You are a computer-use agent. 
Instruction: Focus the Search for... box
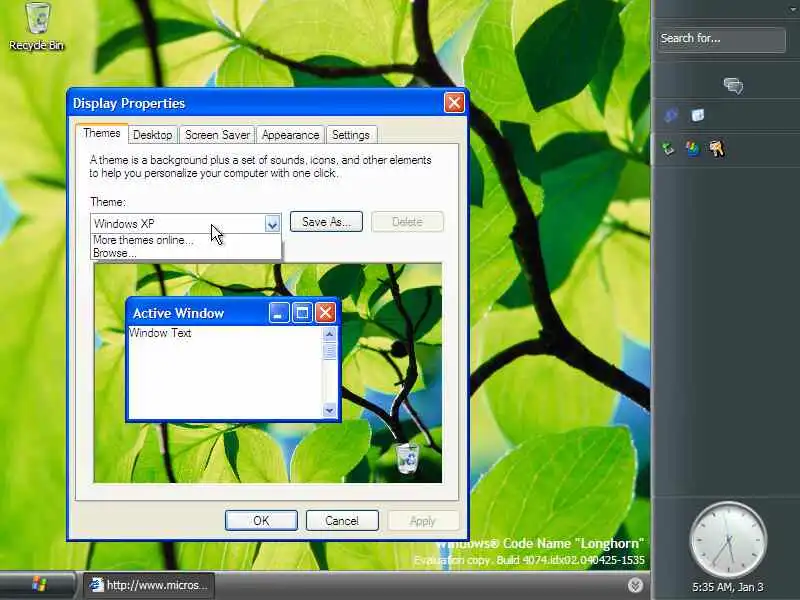(x=721, y=39)
